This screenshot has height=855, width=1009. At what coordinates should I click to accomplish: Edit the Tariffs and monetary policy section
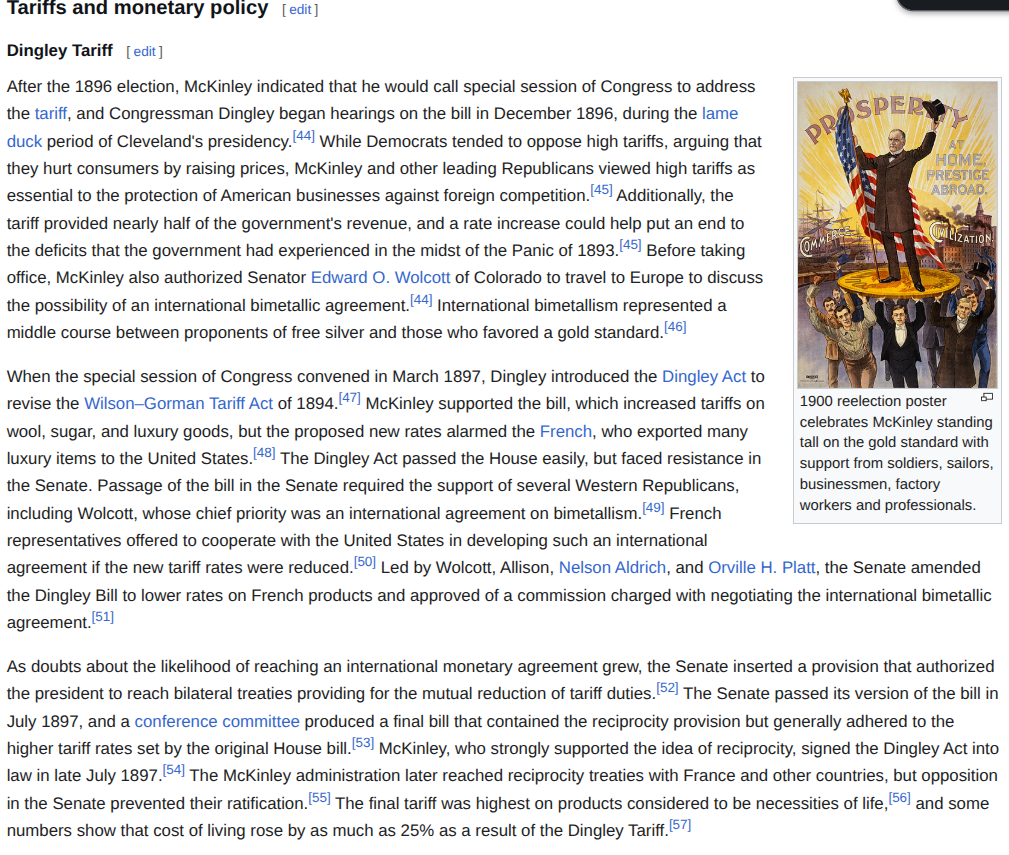[x=300, y=10]
